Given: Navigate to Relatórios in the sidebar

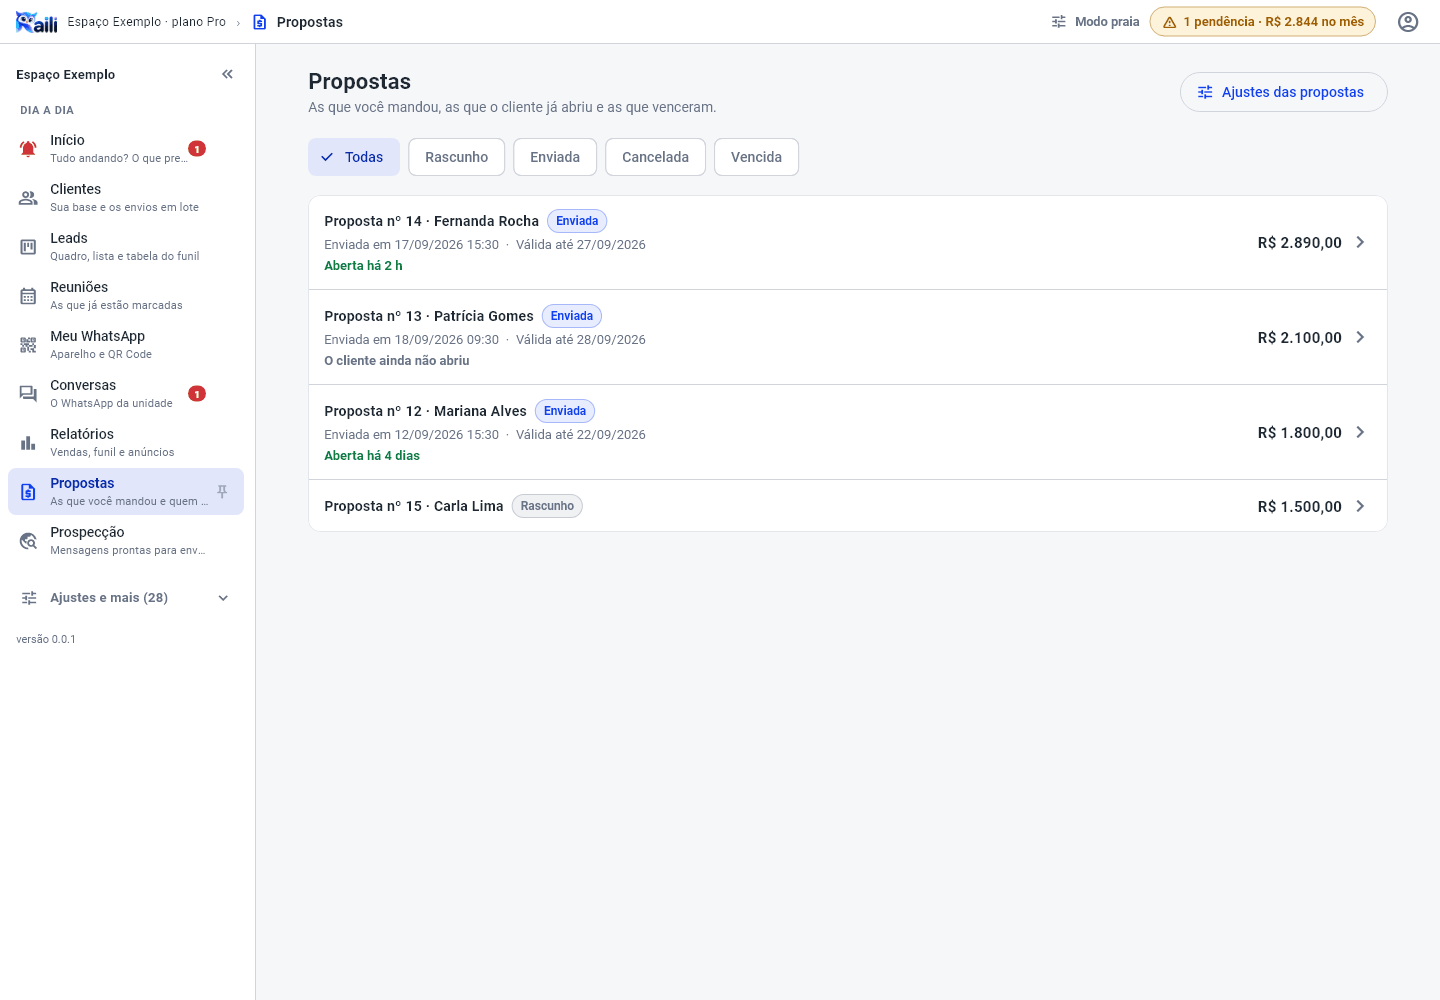Looking at the screenshot, I should point(126,443).
